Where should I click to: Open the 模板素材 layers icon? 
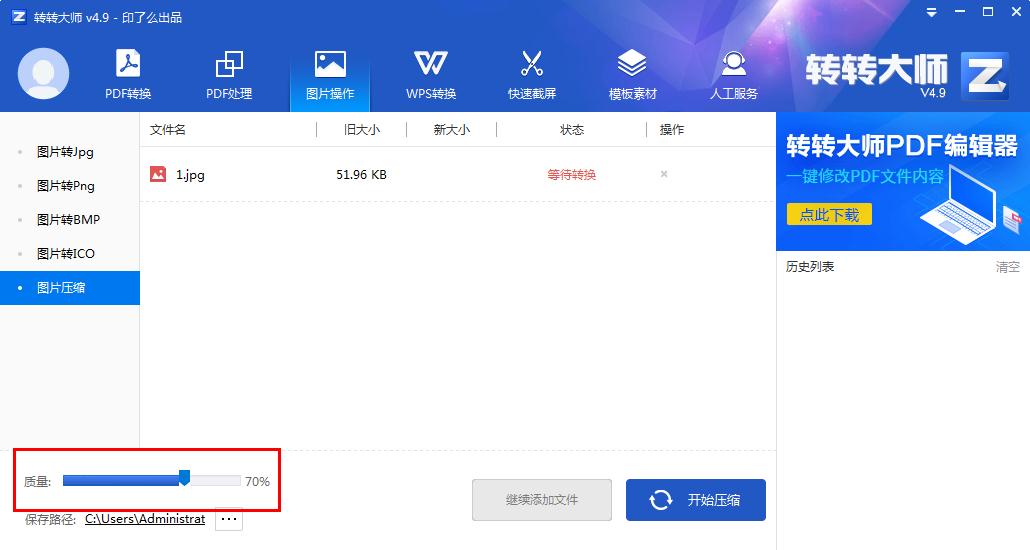pos(633,74)
